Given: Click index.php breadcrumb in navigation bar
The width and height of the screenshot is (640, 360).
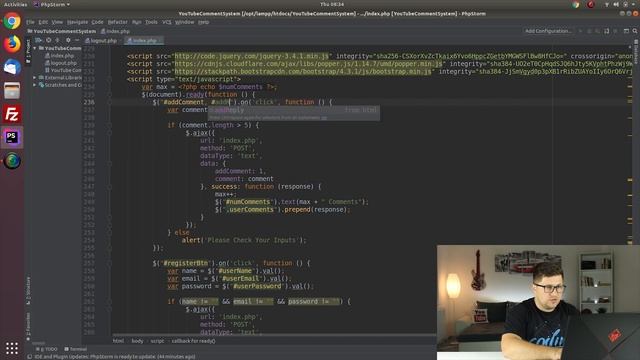Looking at the screenshot, I should click(115, 31).
